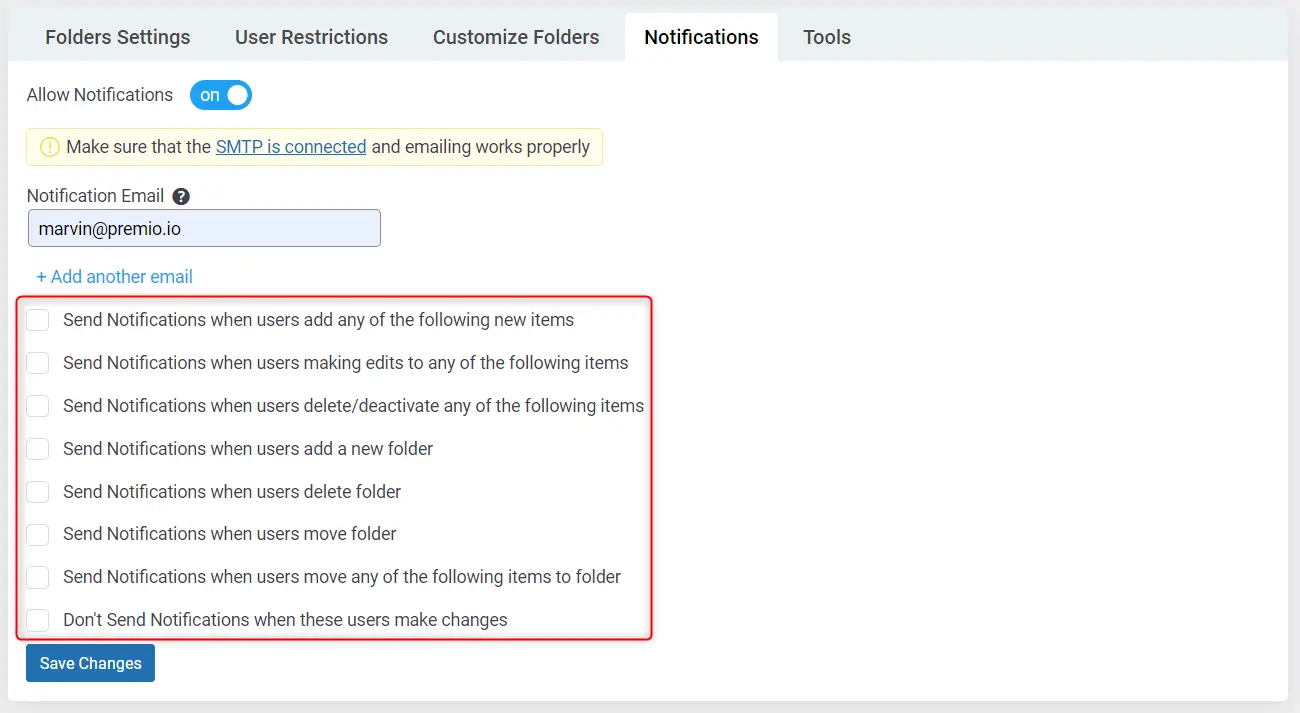Check Don't Send Notifications for these users
The image size is (1300, 713).
click(38, 620)
